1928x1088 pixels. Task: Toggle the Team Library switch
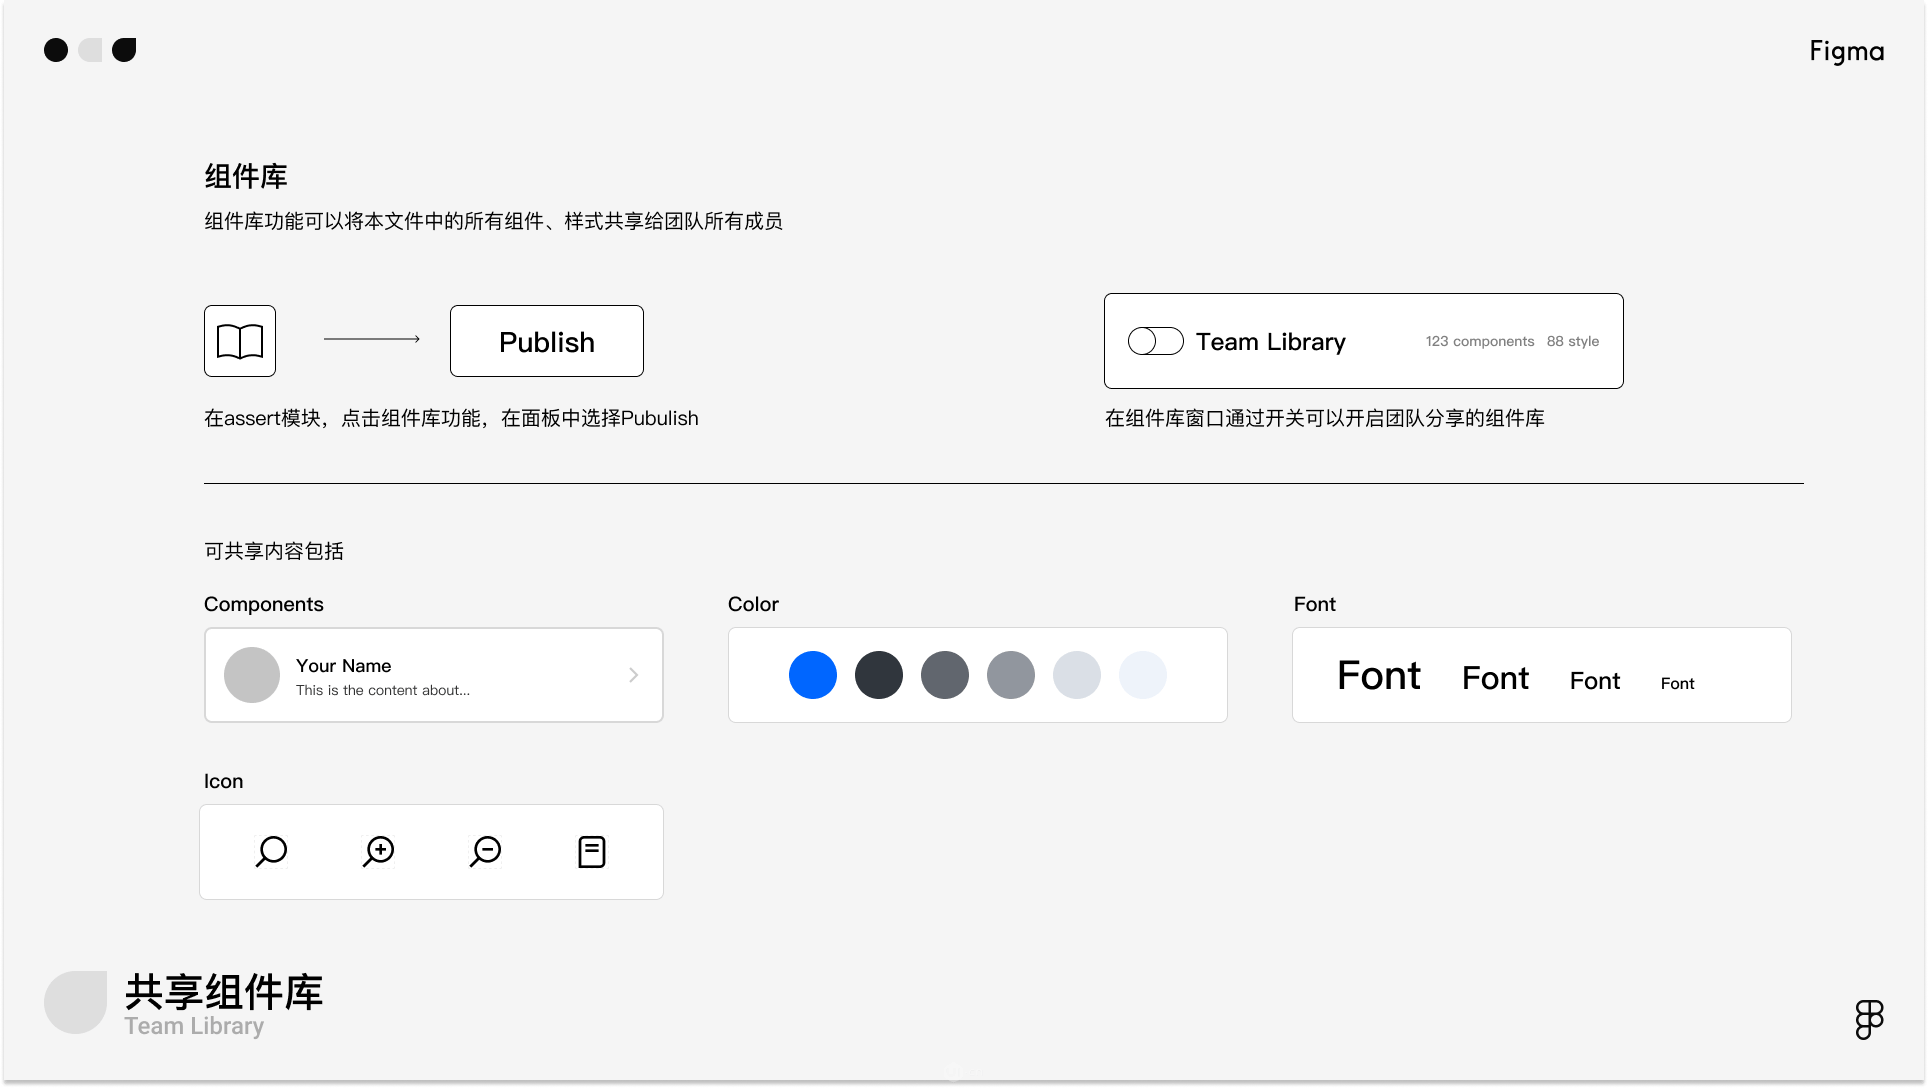tap(1156, 341)
